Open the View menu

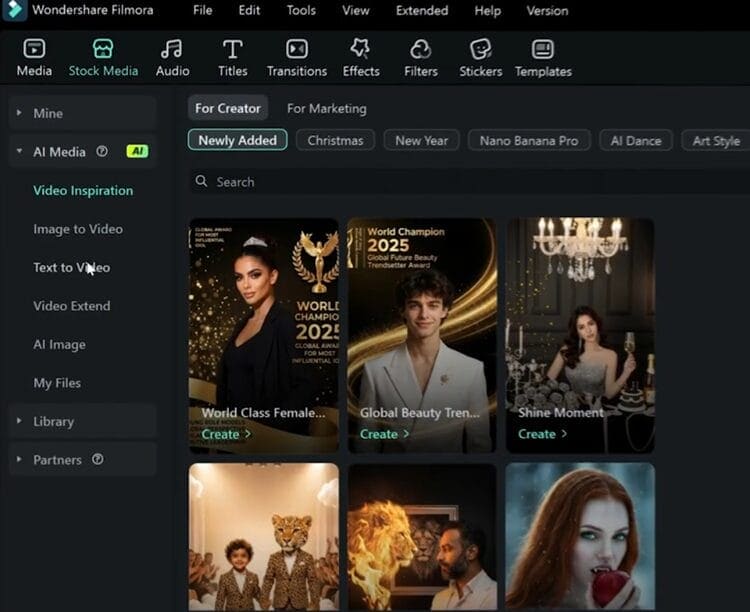pos(356,11)
